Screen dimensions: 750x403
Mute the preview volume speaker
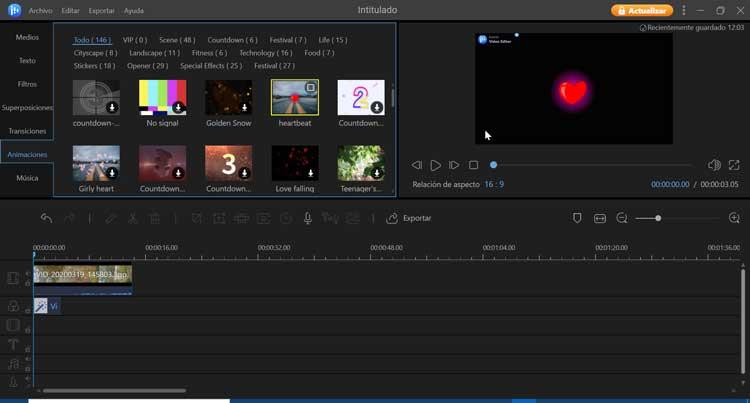point(714,165)
